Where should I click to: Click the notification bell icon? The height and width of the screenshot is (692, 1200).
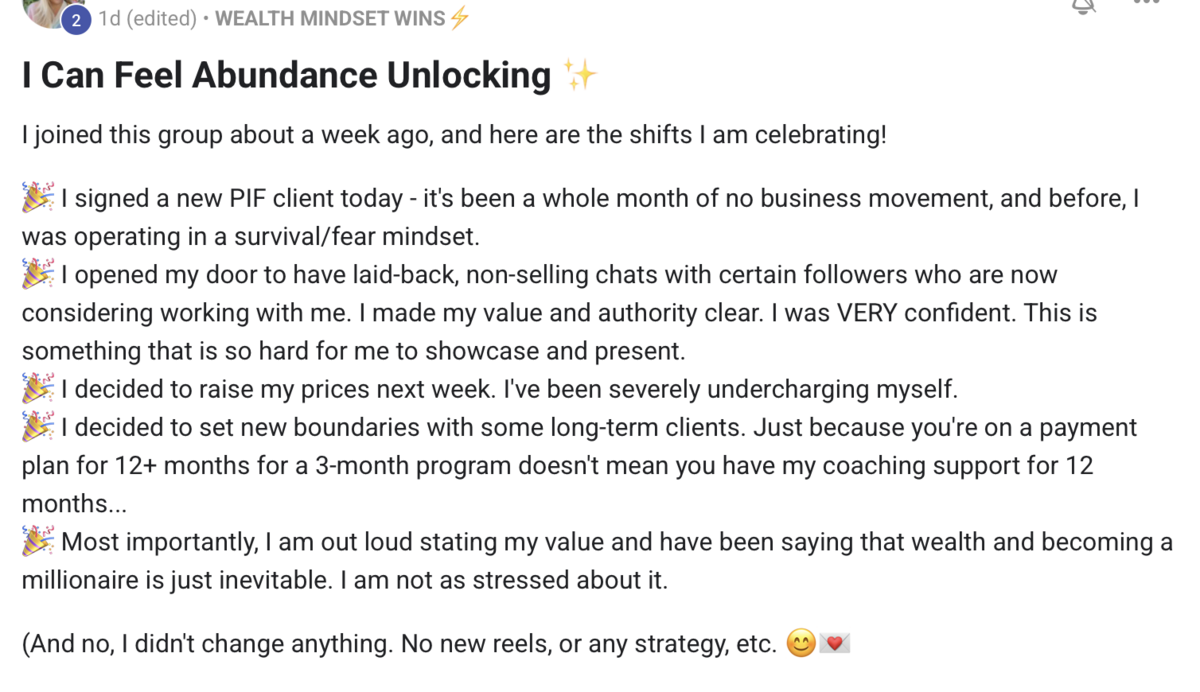pos(1084,5)
